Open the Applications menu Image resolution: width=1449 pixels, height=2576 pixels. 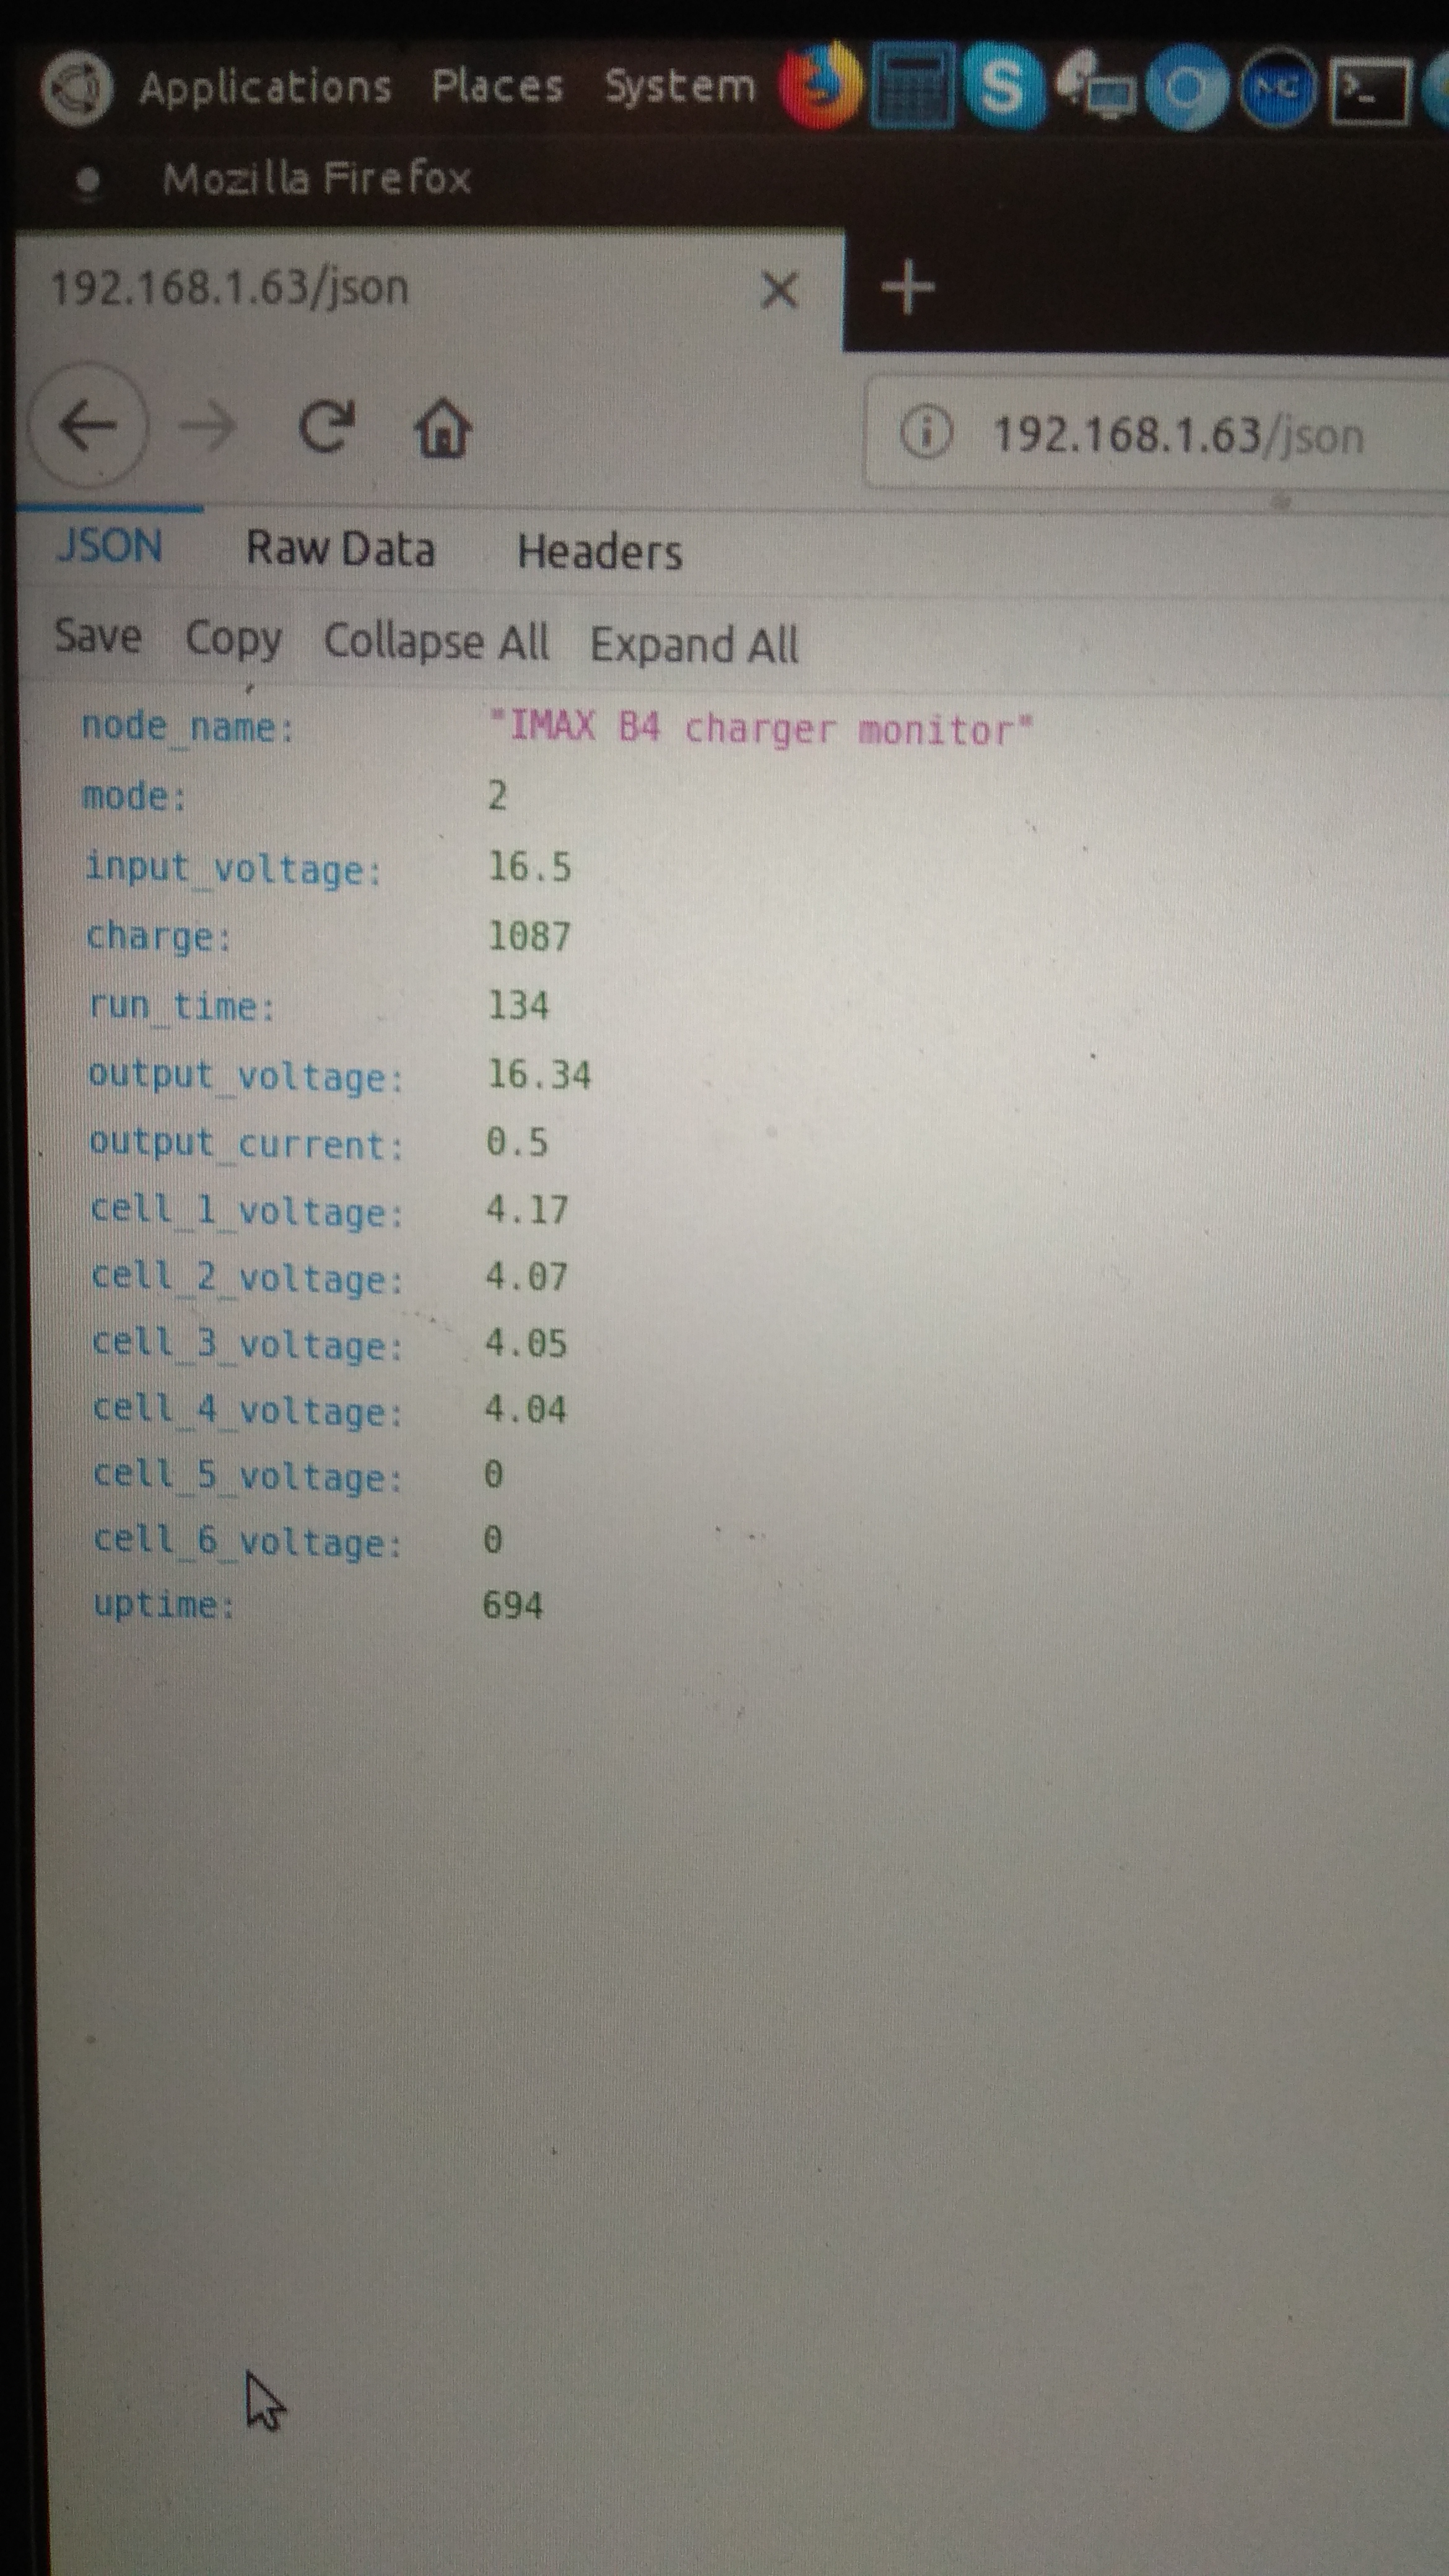click(265, 88)
